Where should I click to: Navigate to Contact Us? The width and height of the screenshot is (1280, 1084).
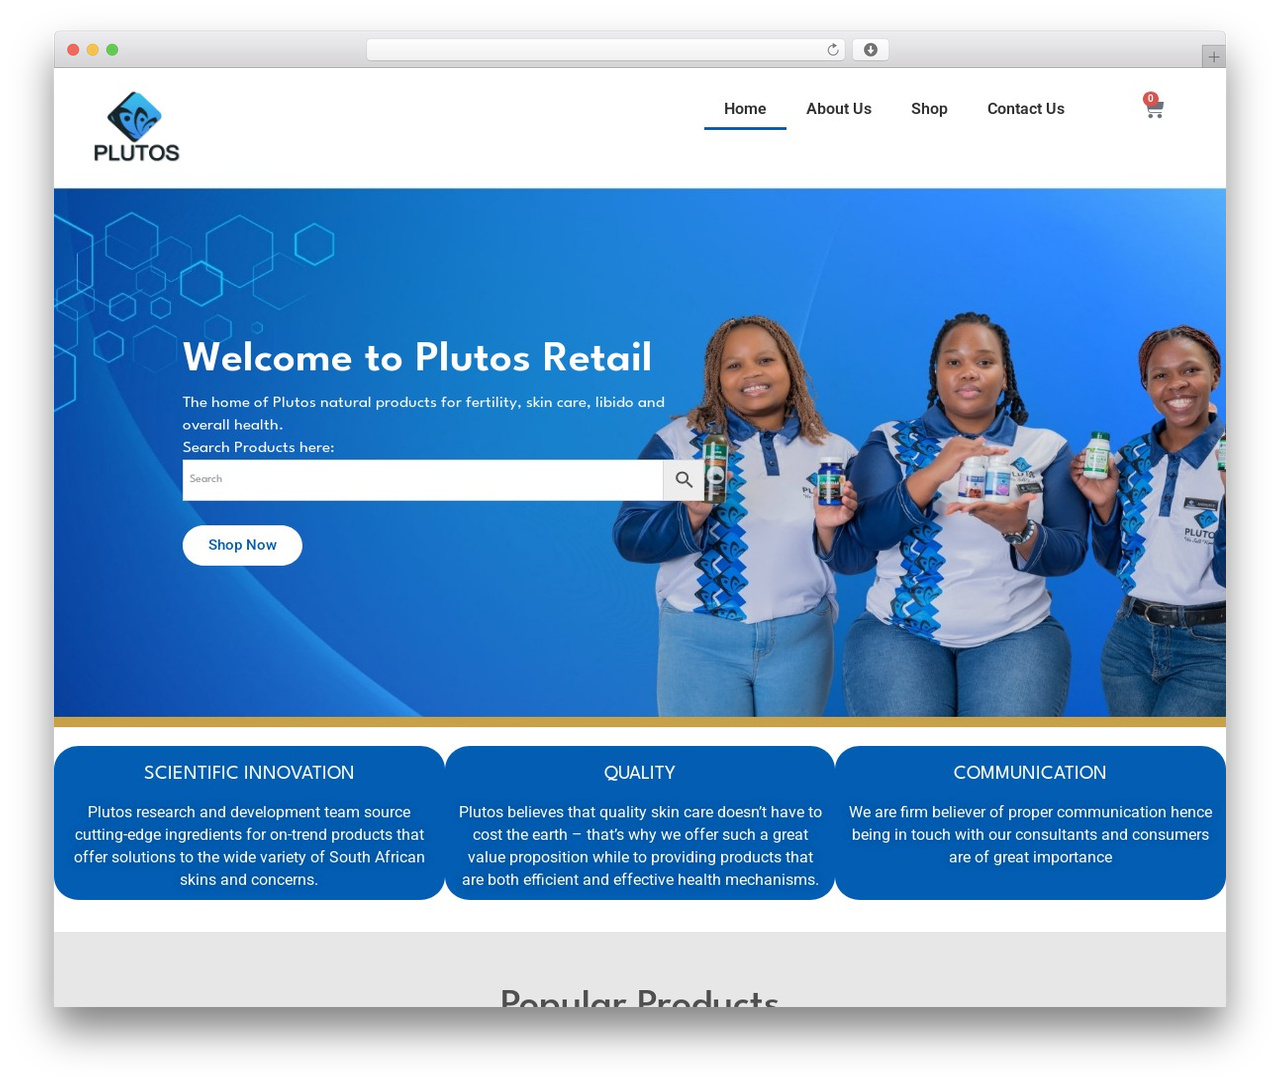1026,109
